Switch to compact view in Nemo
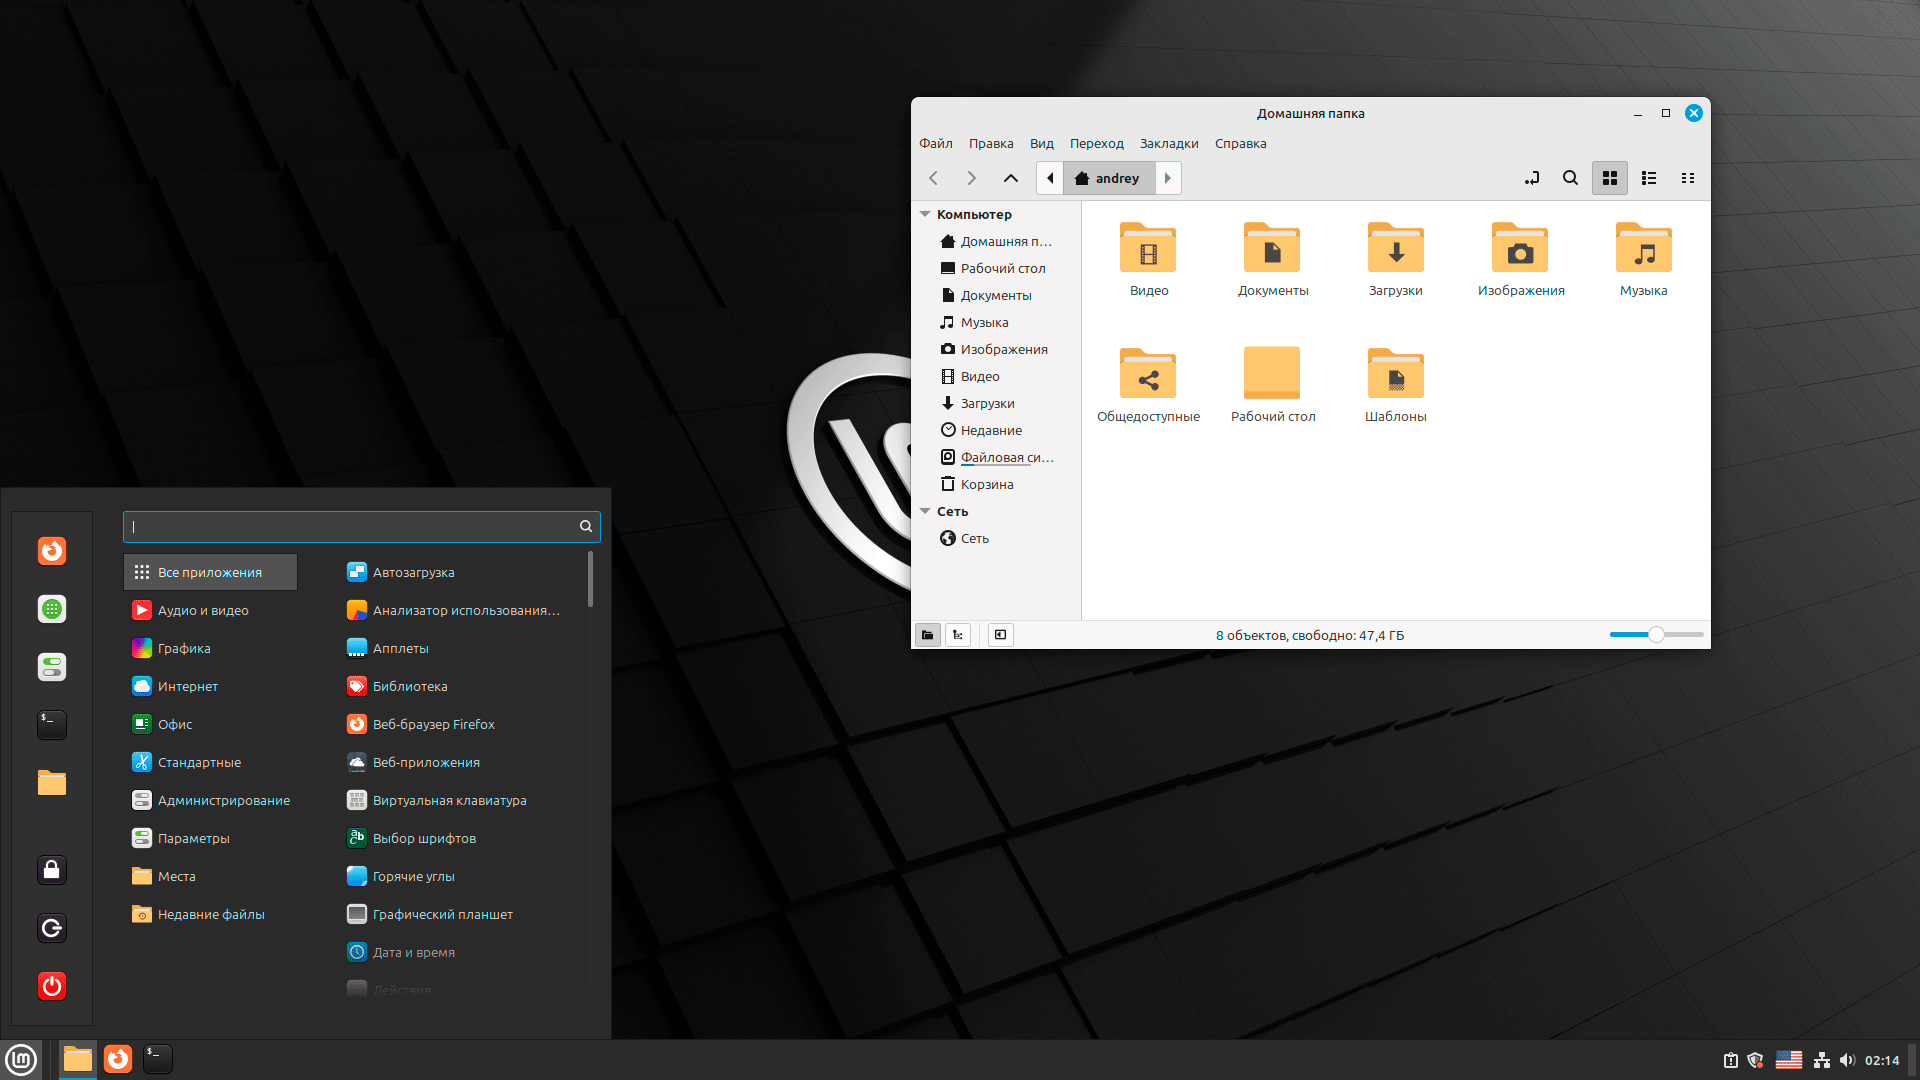The image size is (1920, 1080). click(x=1688, y=178)
